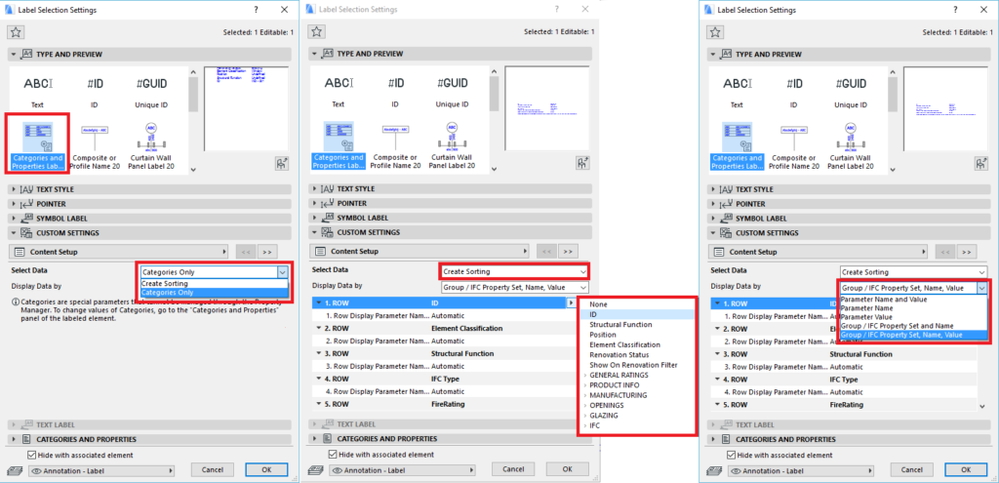Choose Parameter Name and Value in right dropdown list
Screen dimensions: 999x483
(914, 299)
